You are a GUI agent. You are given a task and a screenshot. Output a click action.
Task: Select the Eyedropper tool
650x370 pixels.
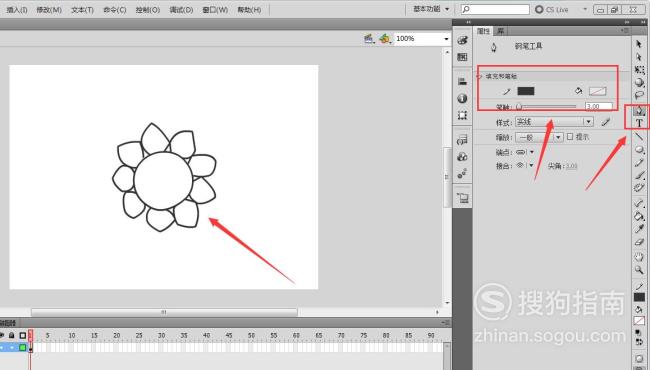[x=639, y=229]
